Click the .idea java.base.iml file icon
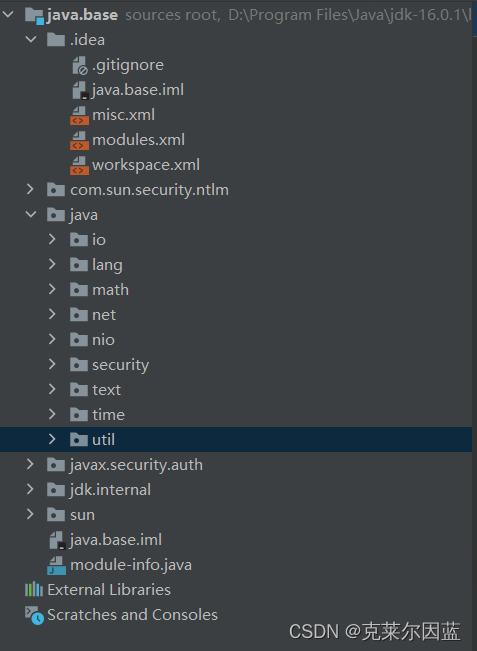The image size is (477, 651). coord(80,91)
